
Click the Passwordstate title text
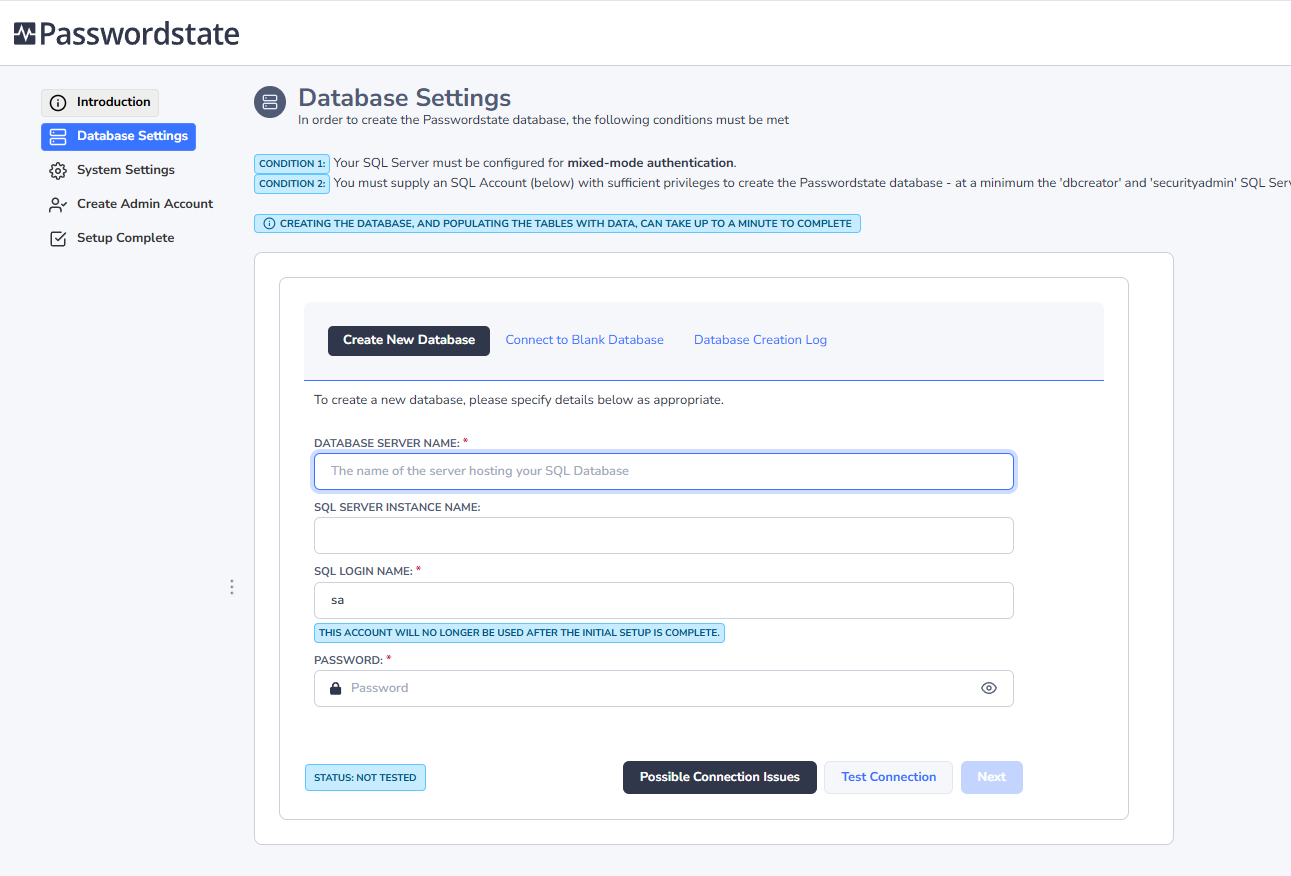140,34
